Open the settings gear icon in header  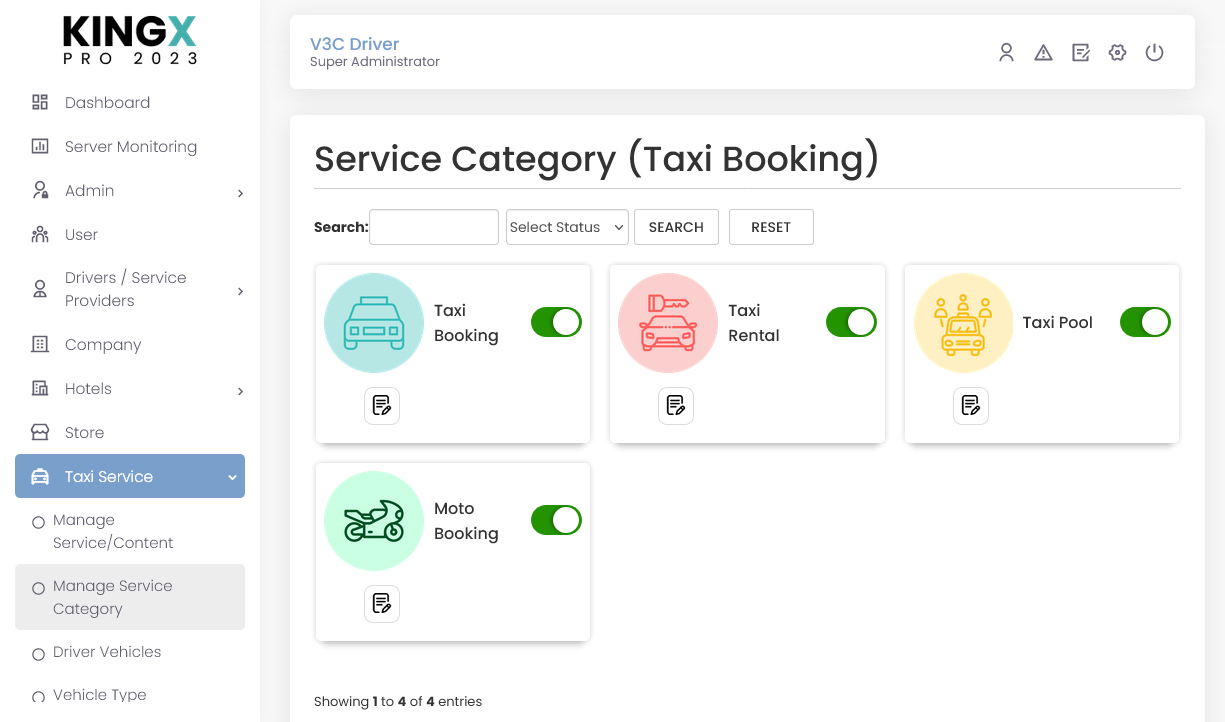pyautogui.click(x=1118, y=53)
